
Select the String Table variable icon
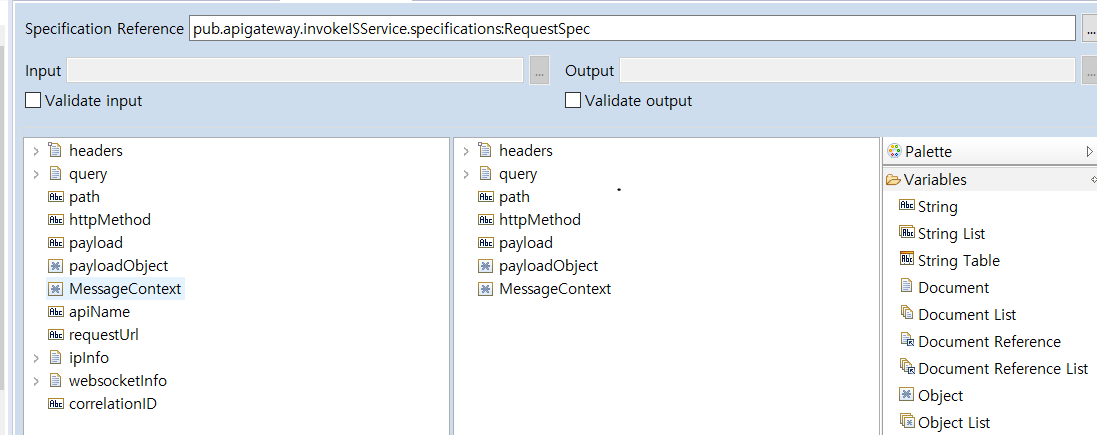(x=907, y=260)
